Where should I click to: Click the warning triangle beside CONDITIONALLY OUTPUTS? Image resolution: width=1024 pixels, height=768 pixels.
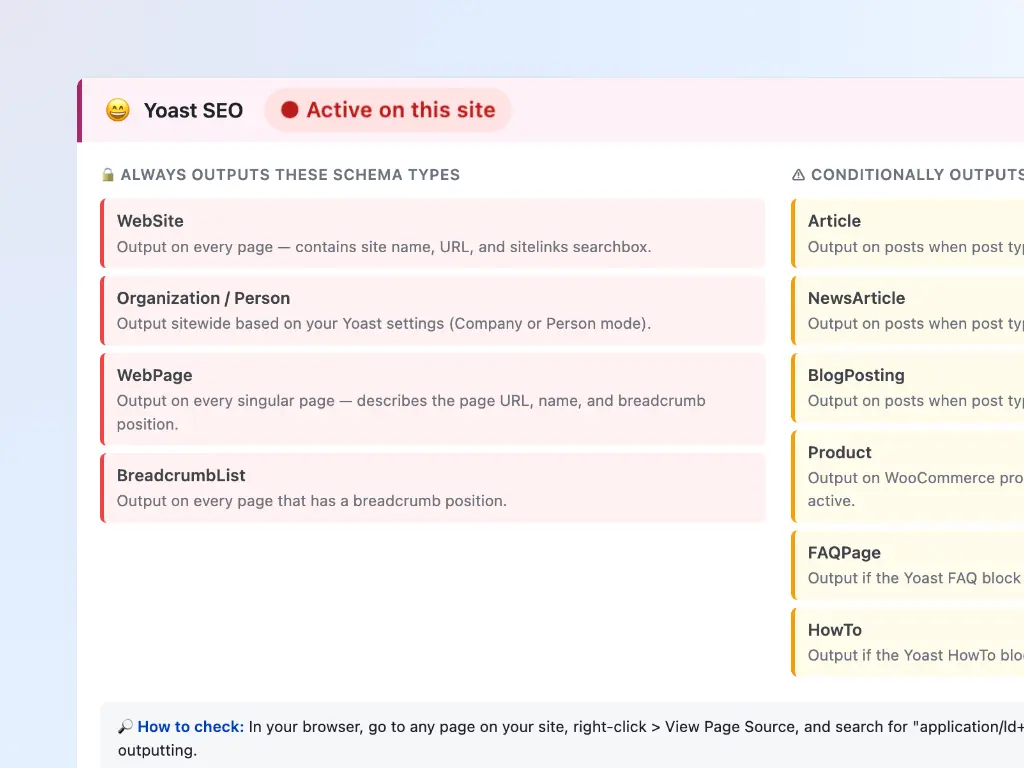(x=798, y=174)
